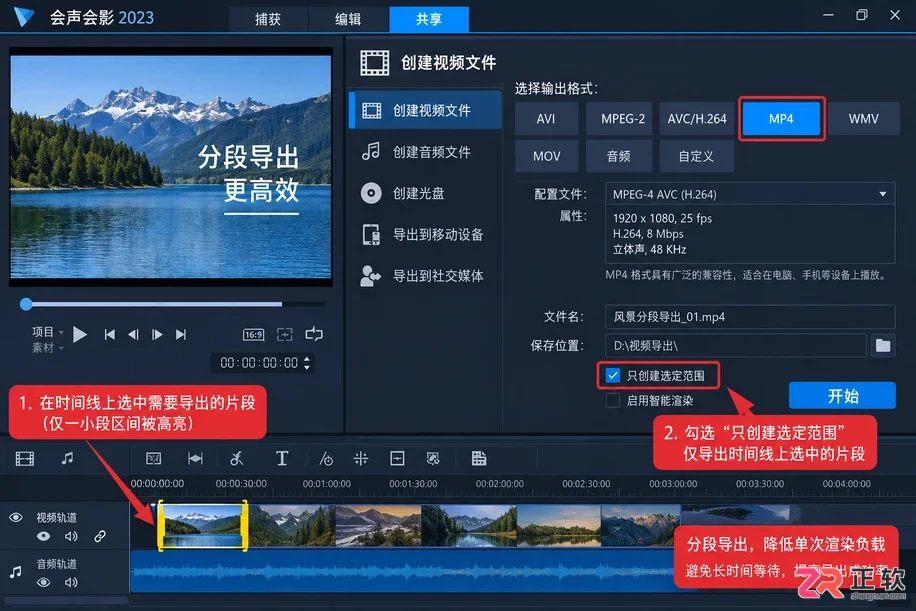The width and height of the screenshot is (916, 611).
Task: Click the music note icon in timeline toolbar
Action: 68,459
